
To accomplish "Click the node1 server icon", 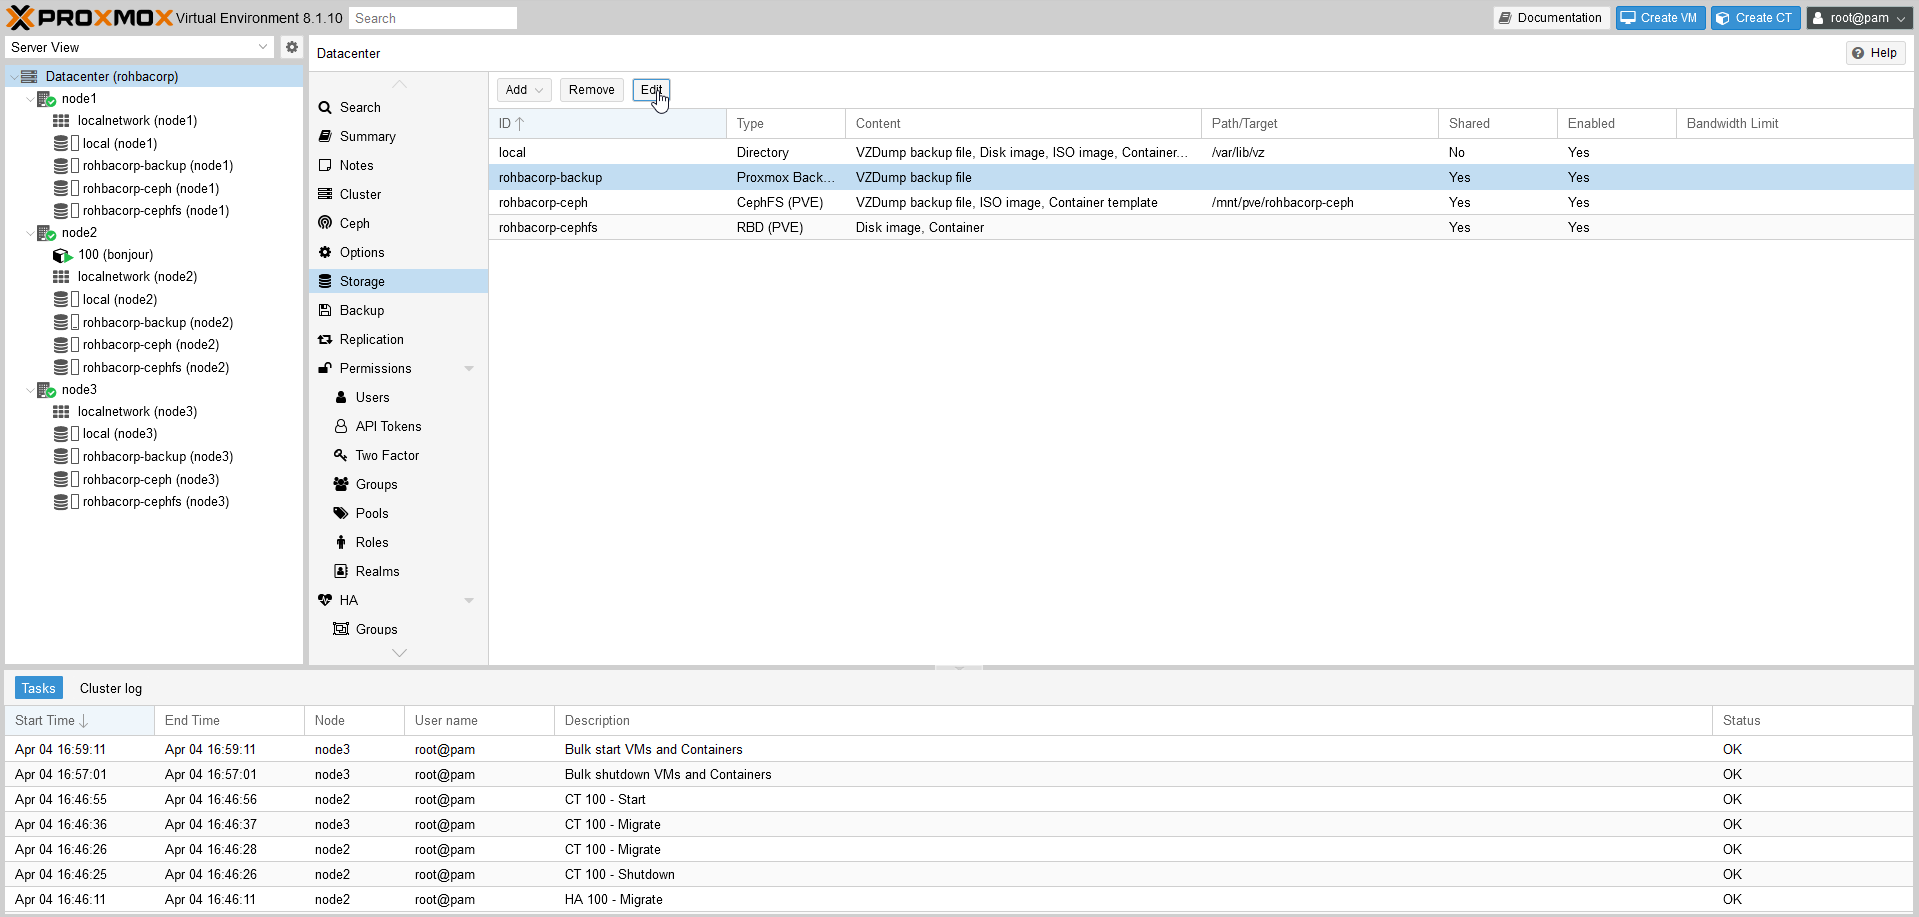I will [x=46, y=99].
